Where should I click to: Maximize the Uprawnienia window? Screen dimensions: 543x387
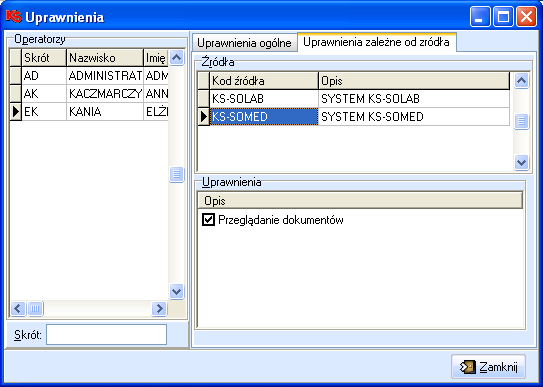click(x=504, y=17)
